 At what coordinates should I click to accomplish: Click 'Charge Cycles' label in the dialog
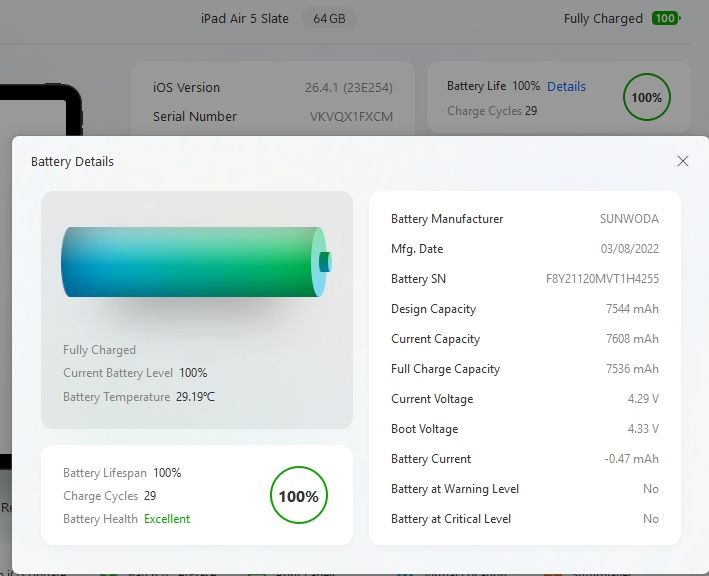pyautogui.click(x=100, y=496)
